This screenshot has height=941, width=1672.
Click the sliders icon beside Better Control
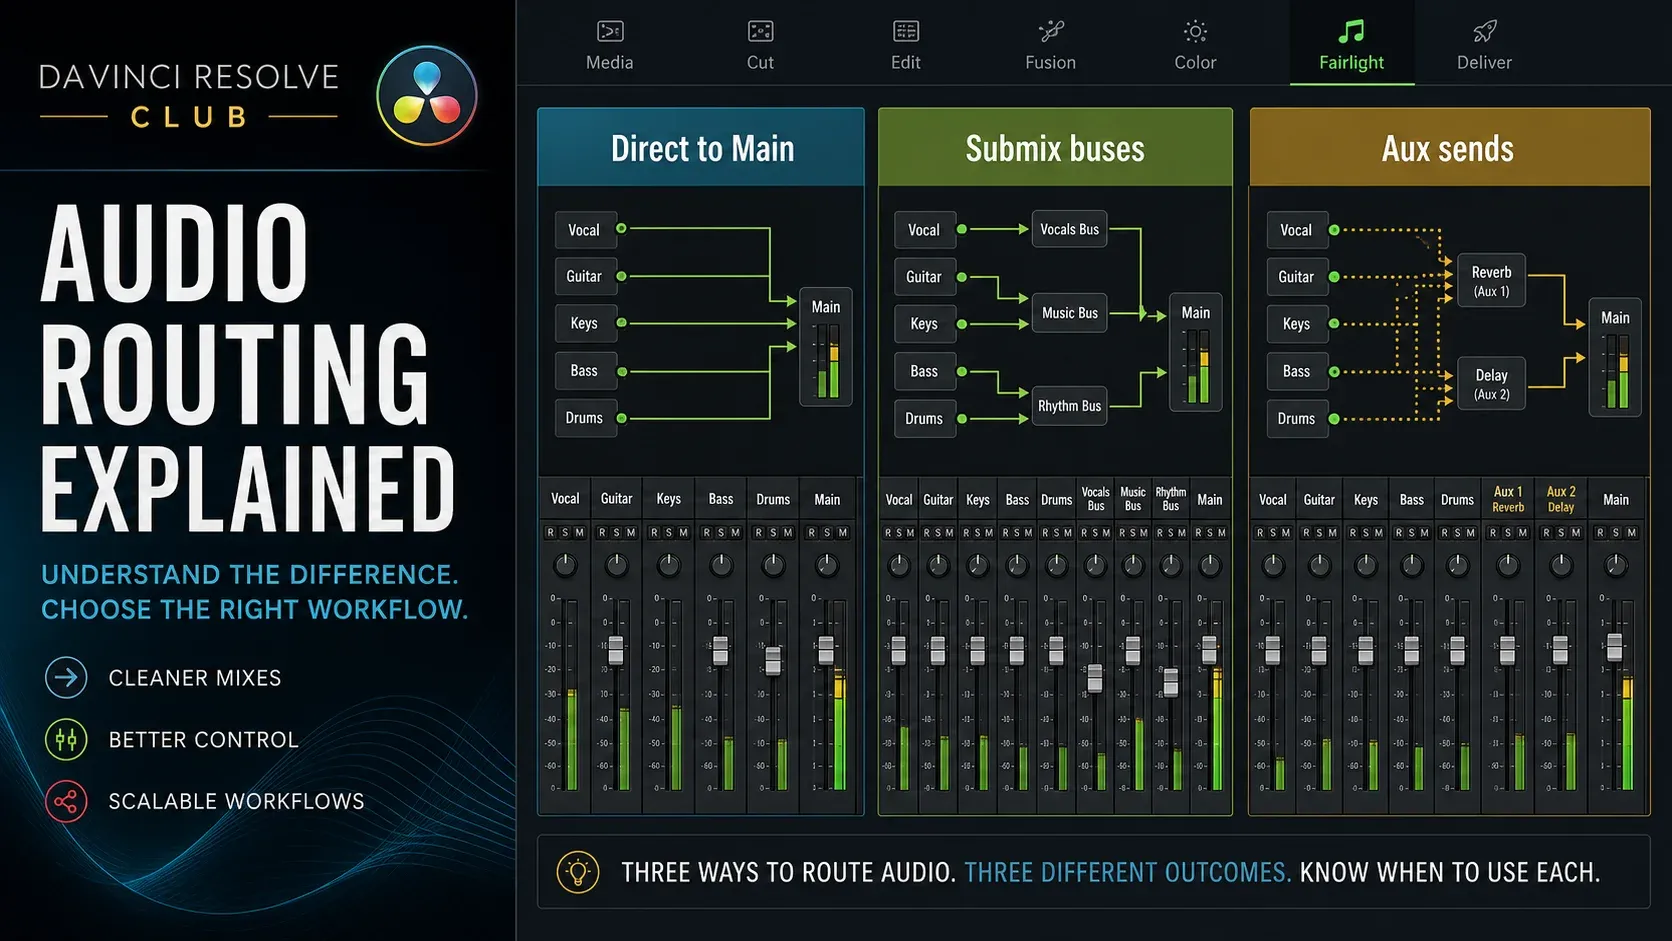click(66, 740)
